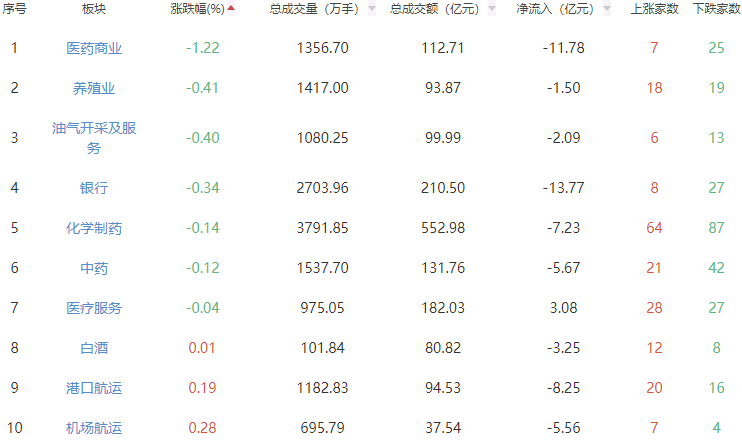Image resolution: width=742 pixels, height=441 pixels.
Task: Click the 3.08 net inflow value for 医疗服务
Action: point(563,308)
